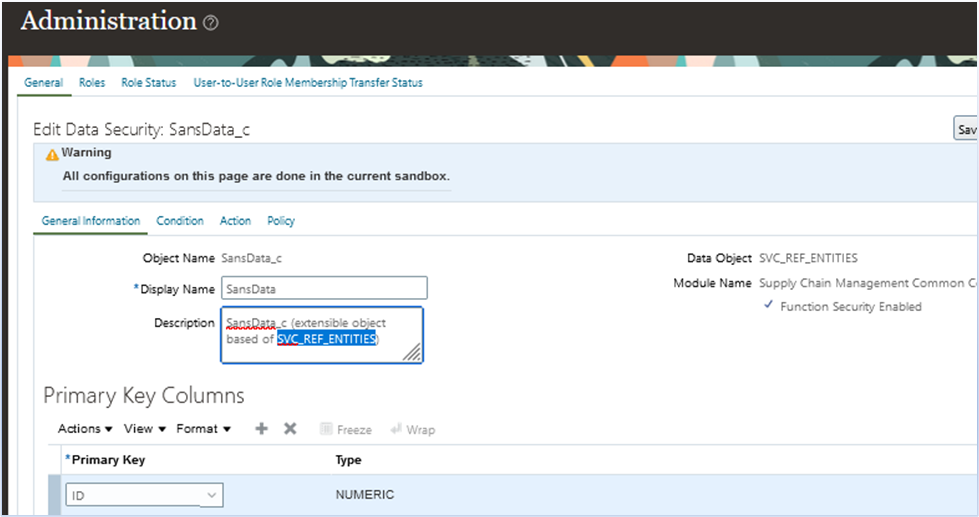979x517 pixels.
Task: Click the SVC_REF_ENTITIES Data Object value
Action: click(809, 258)
